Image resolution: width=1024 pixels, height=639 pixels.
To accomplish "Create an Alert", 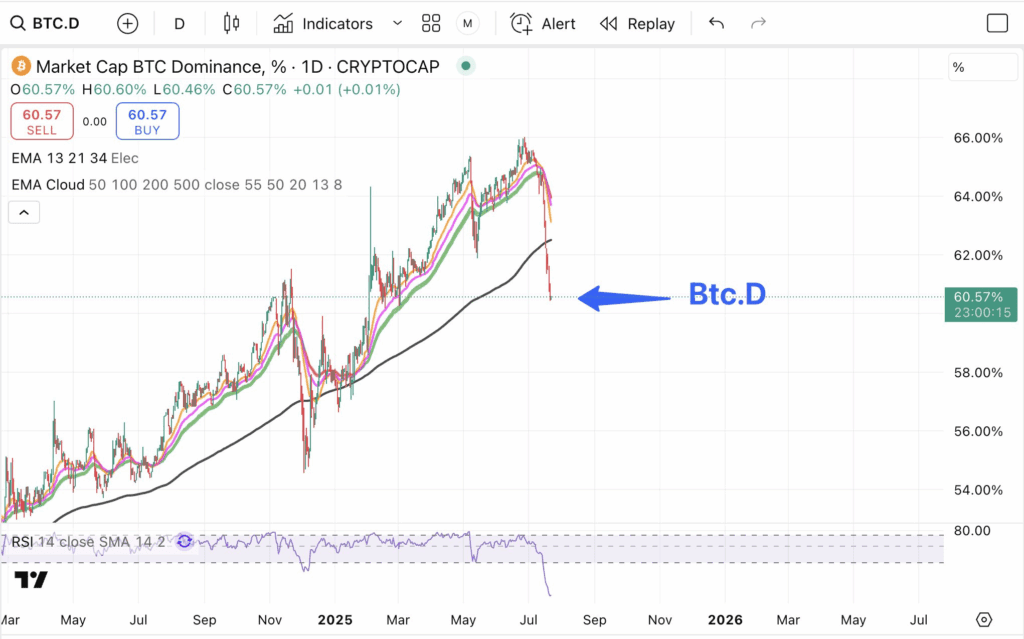I will 543,24.
